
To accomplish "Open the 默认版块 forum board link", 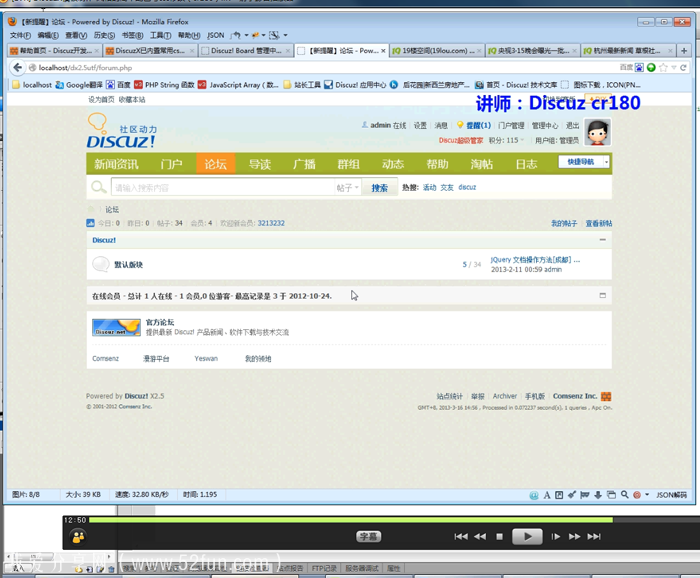I will coord(129,265).
